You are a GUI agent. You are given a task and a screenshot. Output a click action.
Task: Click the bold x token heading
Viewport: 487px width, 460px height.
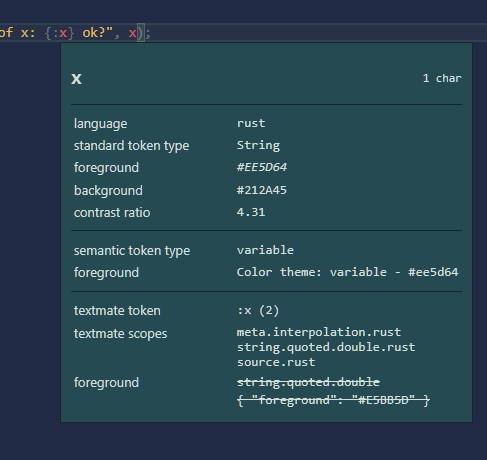(x=76, y=79)
